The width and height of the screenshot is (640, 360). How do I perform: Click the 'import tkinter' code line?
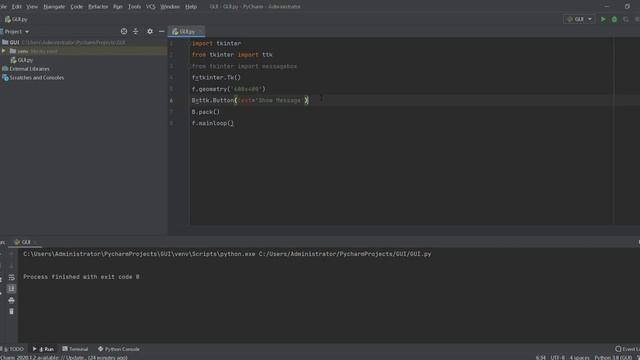[216, 43]
